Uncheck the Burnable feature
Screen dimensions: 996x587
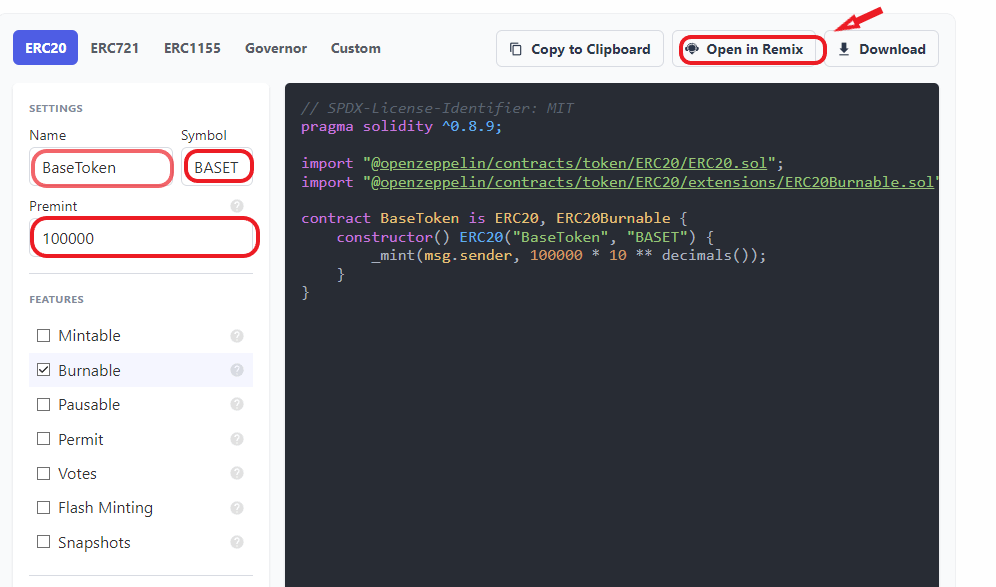[x=43, y=370]
